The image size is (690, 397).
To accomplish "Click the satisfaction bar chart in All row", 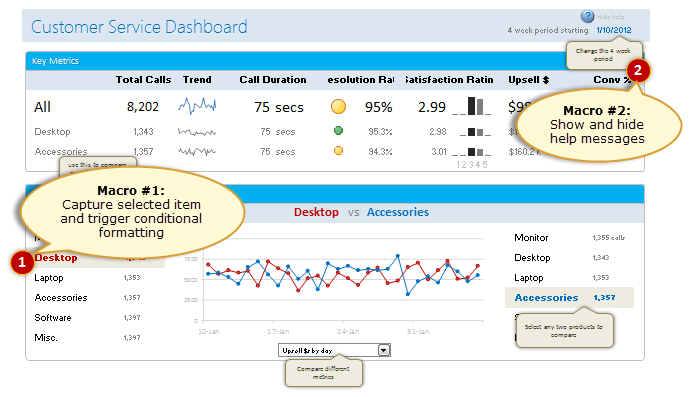I will [472, 106].
